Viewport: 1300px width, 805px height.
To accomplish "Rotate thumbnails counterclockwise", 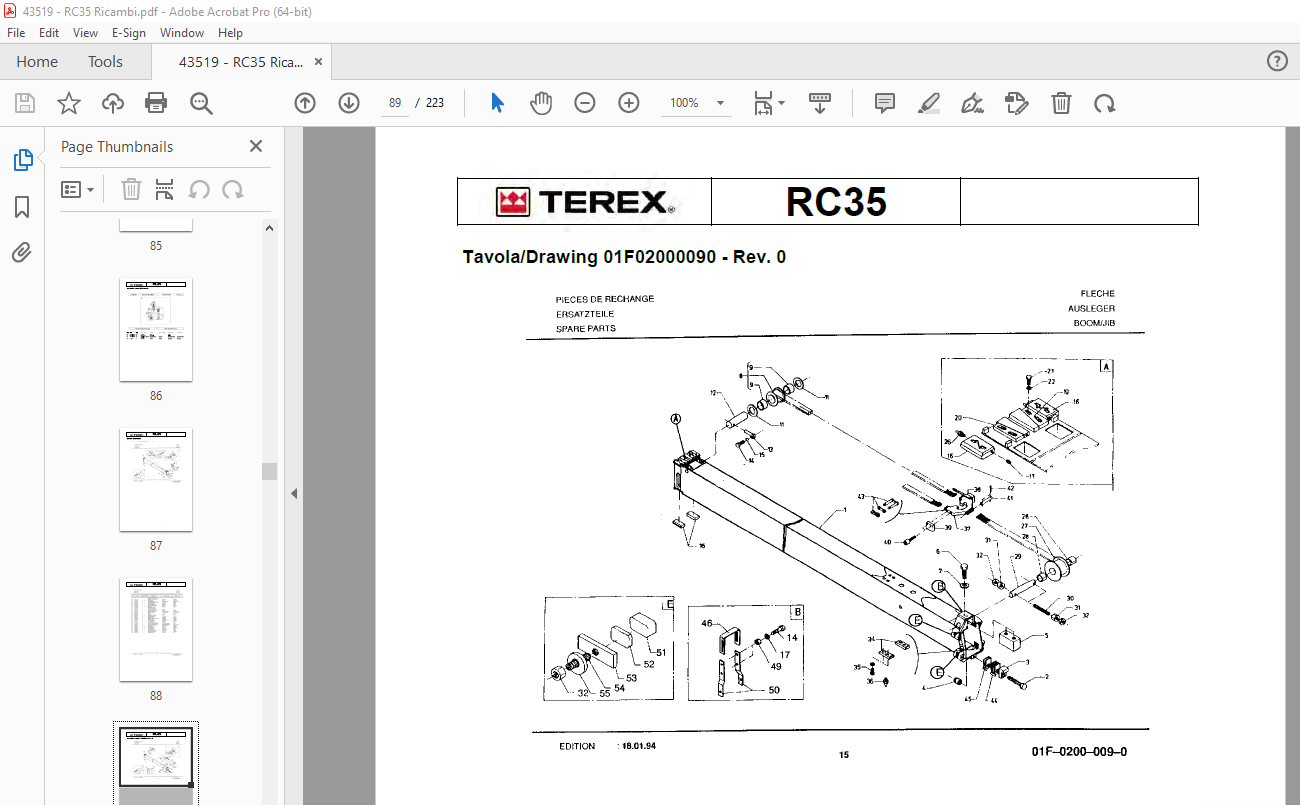I will [x=199, y=189].
